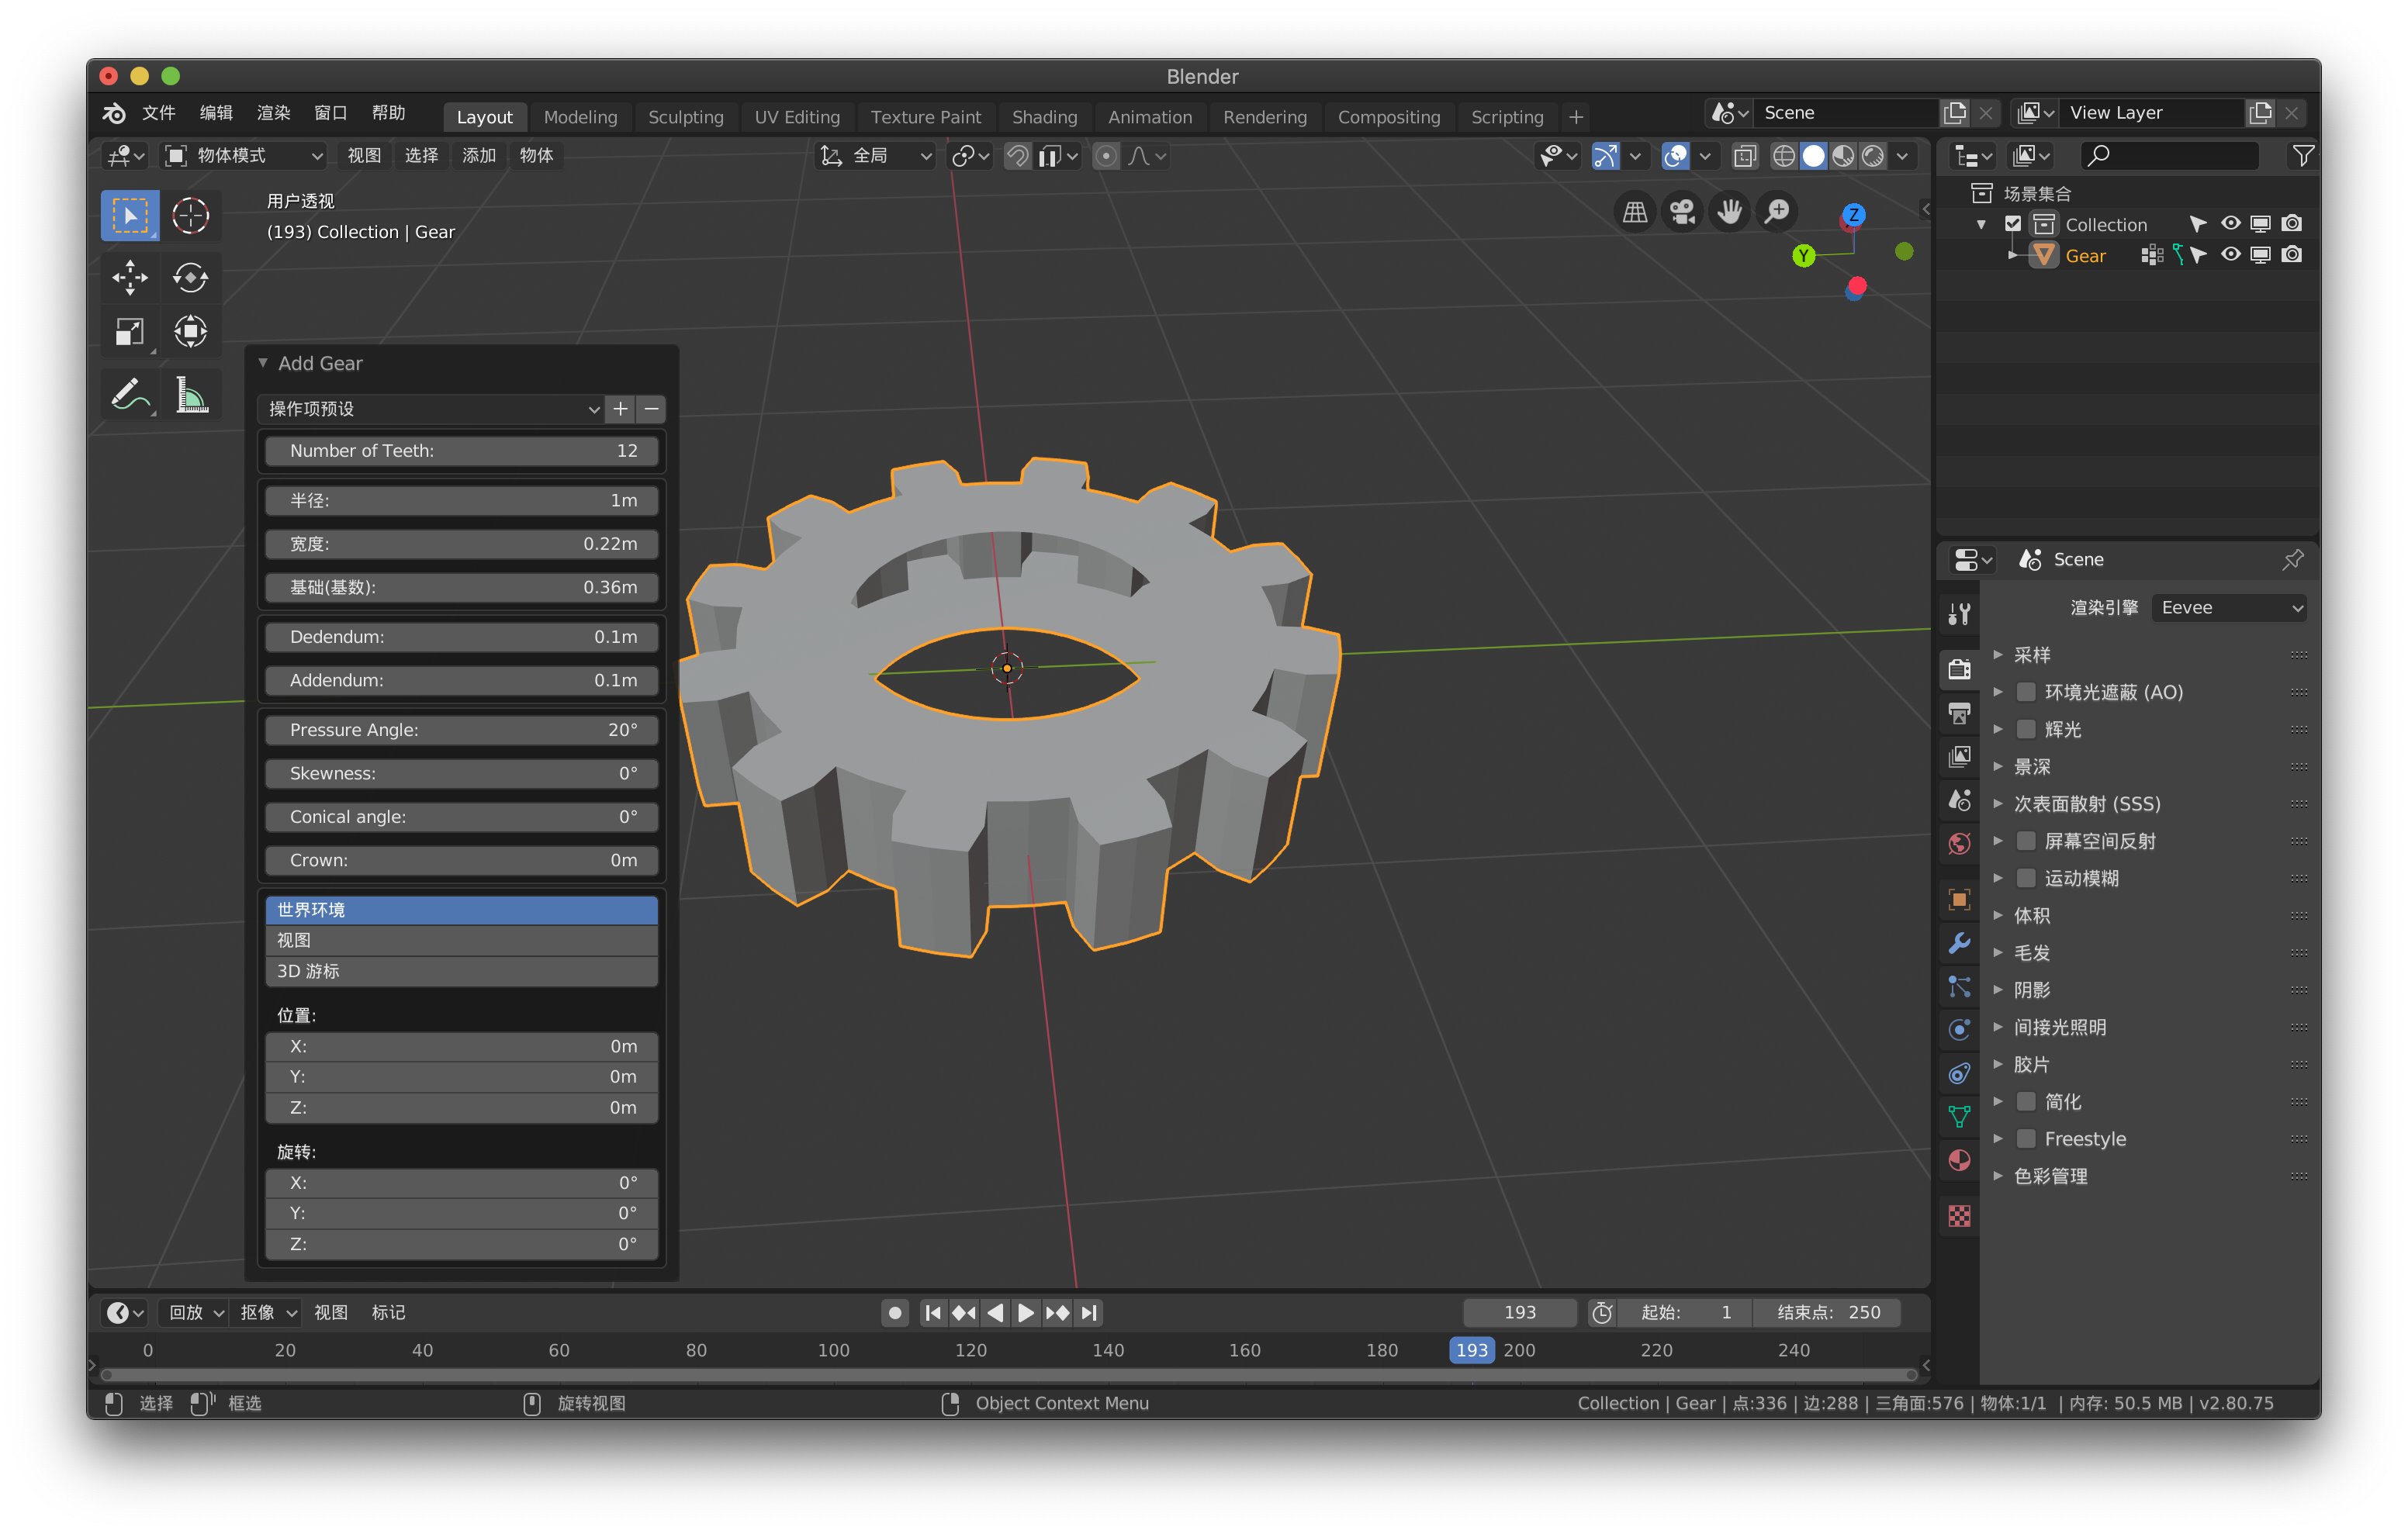Click the zoom view magnifier icon

[1777, 212]
